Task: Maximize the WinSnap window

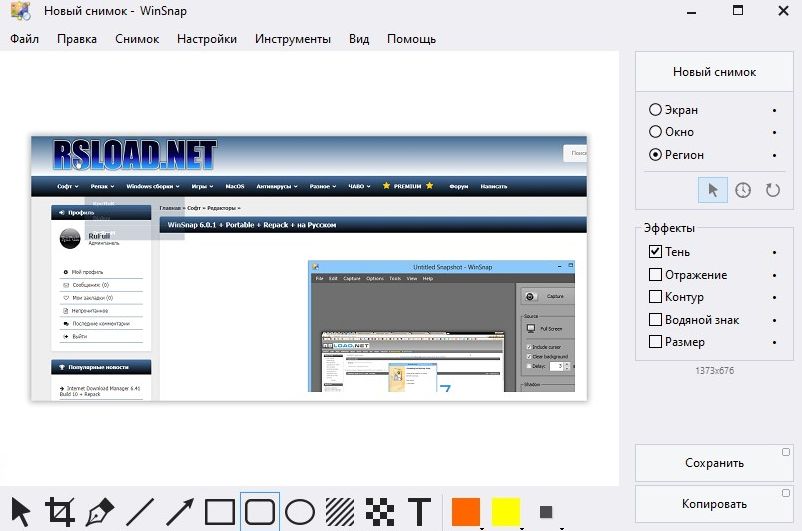Action: pos(738,10)
